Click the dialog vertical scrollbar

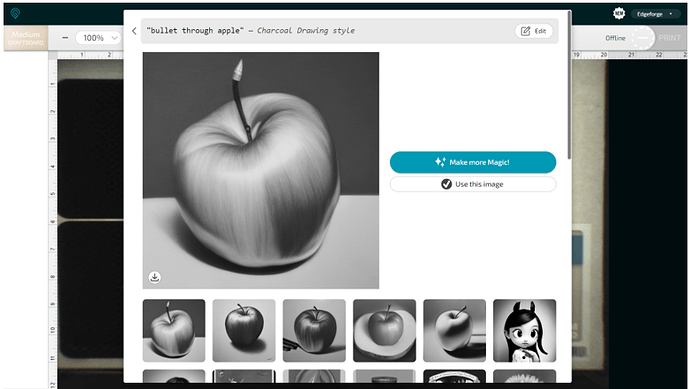tap(569, 85)
